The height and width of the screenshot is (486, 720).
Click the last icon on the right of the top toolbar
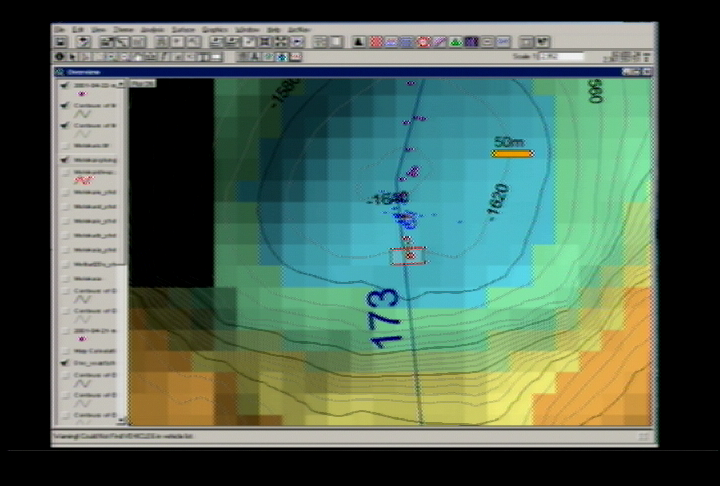542,42
